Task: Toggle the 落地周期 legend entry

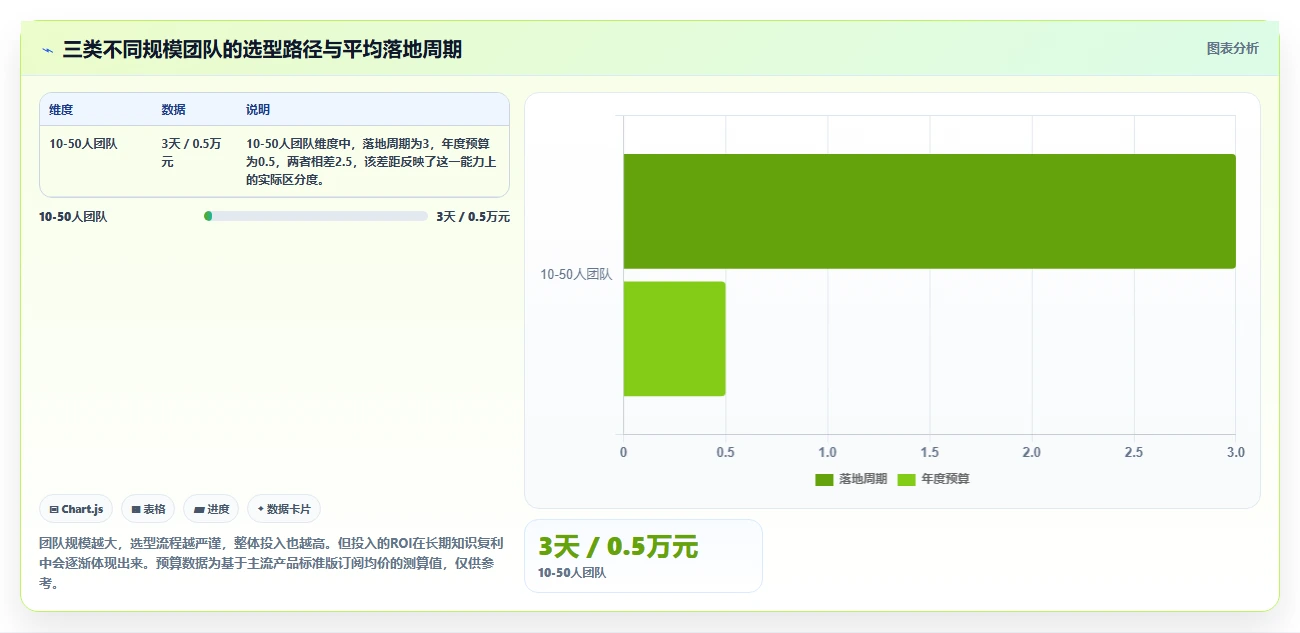Action: coord(851,479)
